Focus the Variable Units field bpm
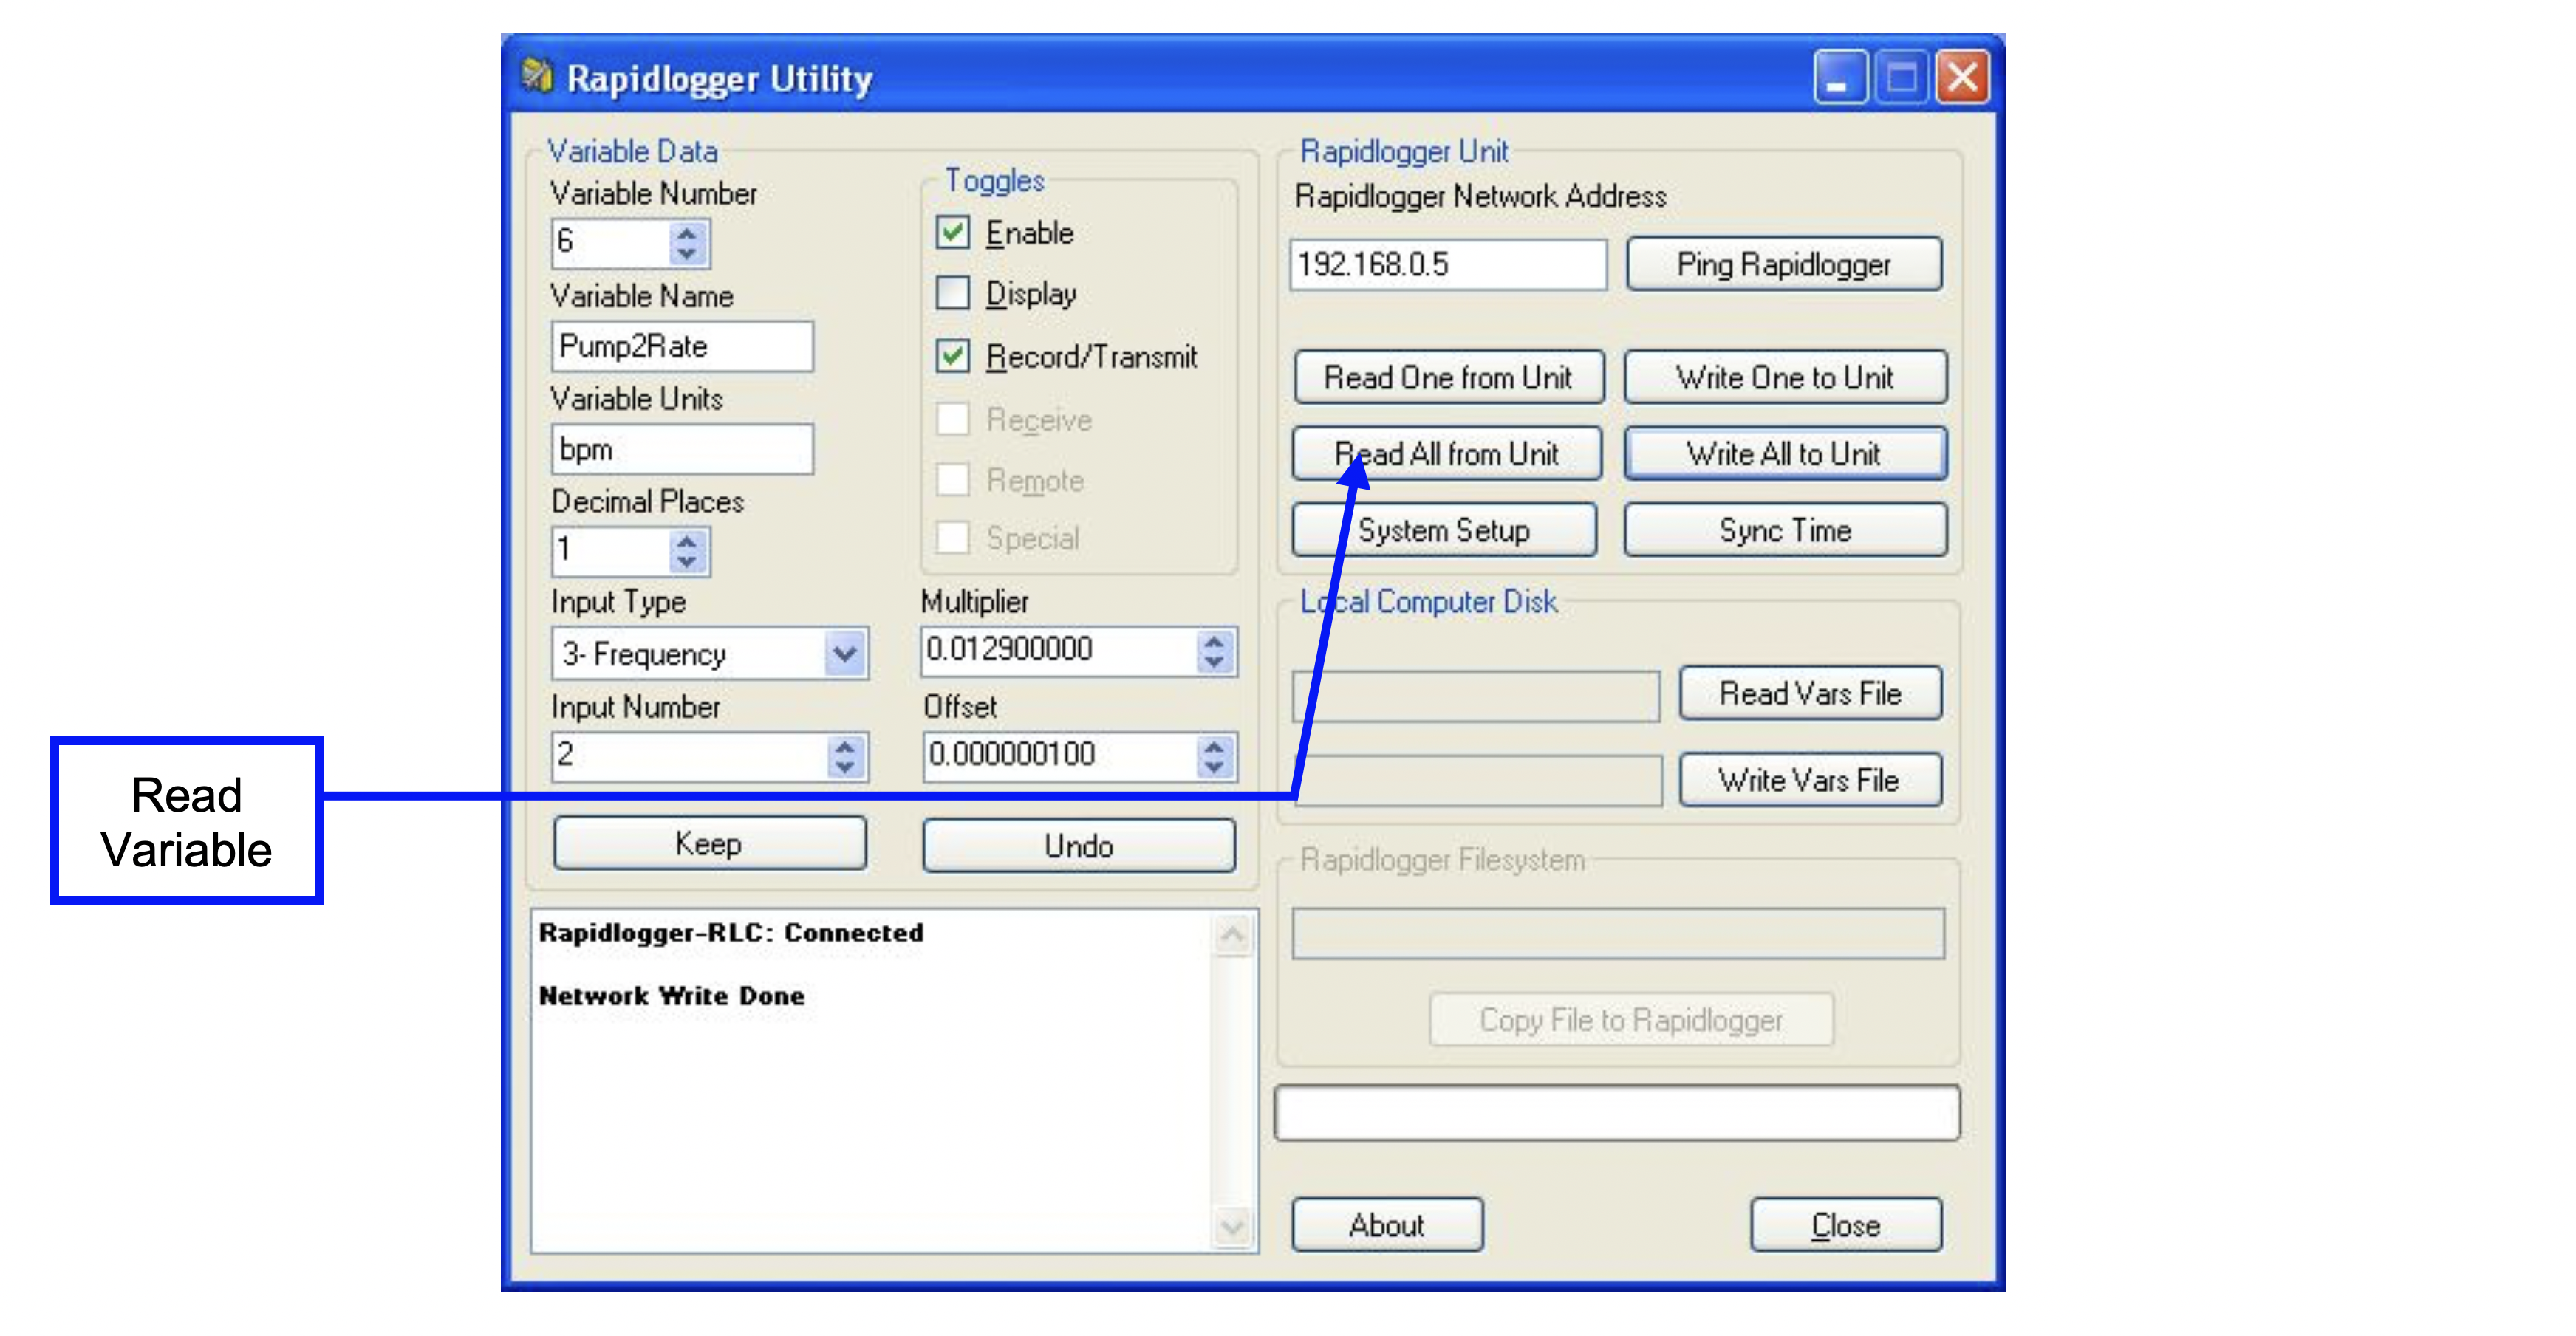 (x=682, y=449)
